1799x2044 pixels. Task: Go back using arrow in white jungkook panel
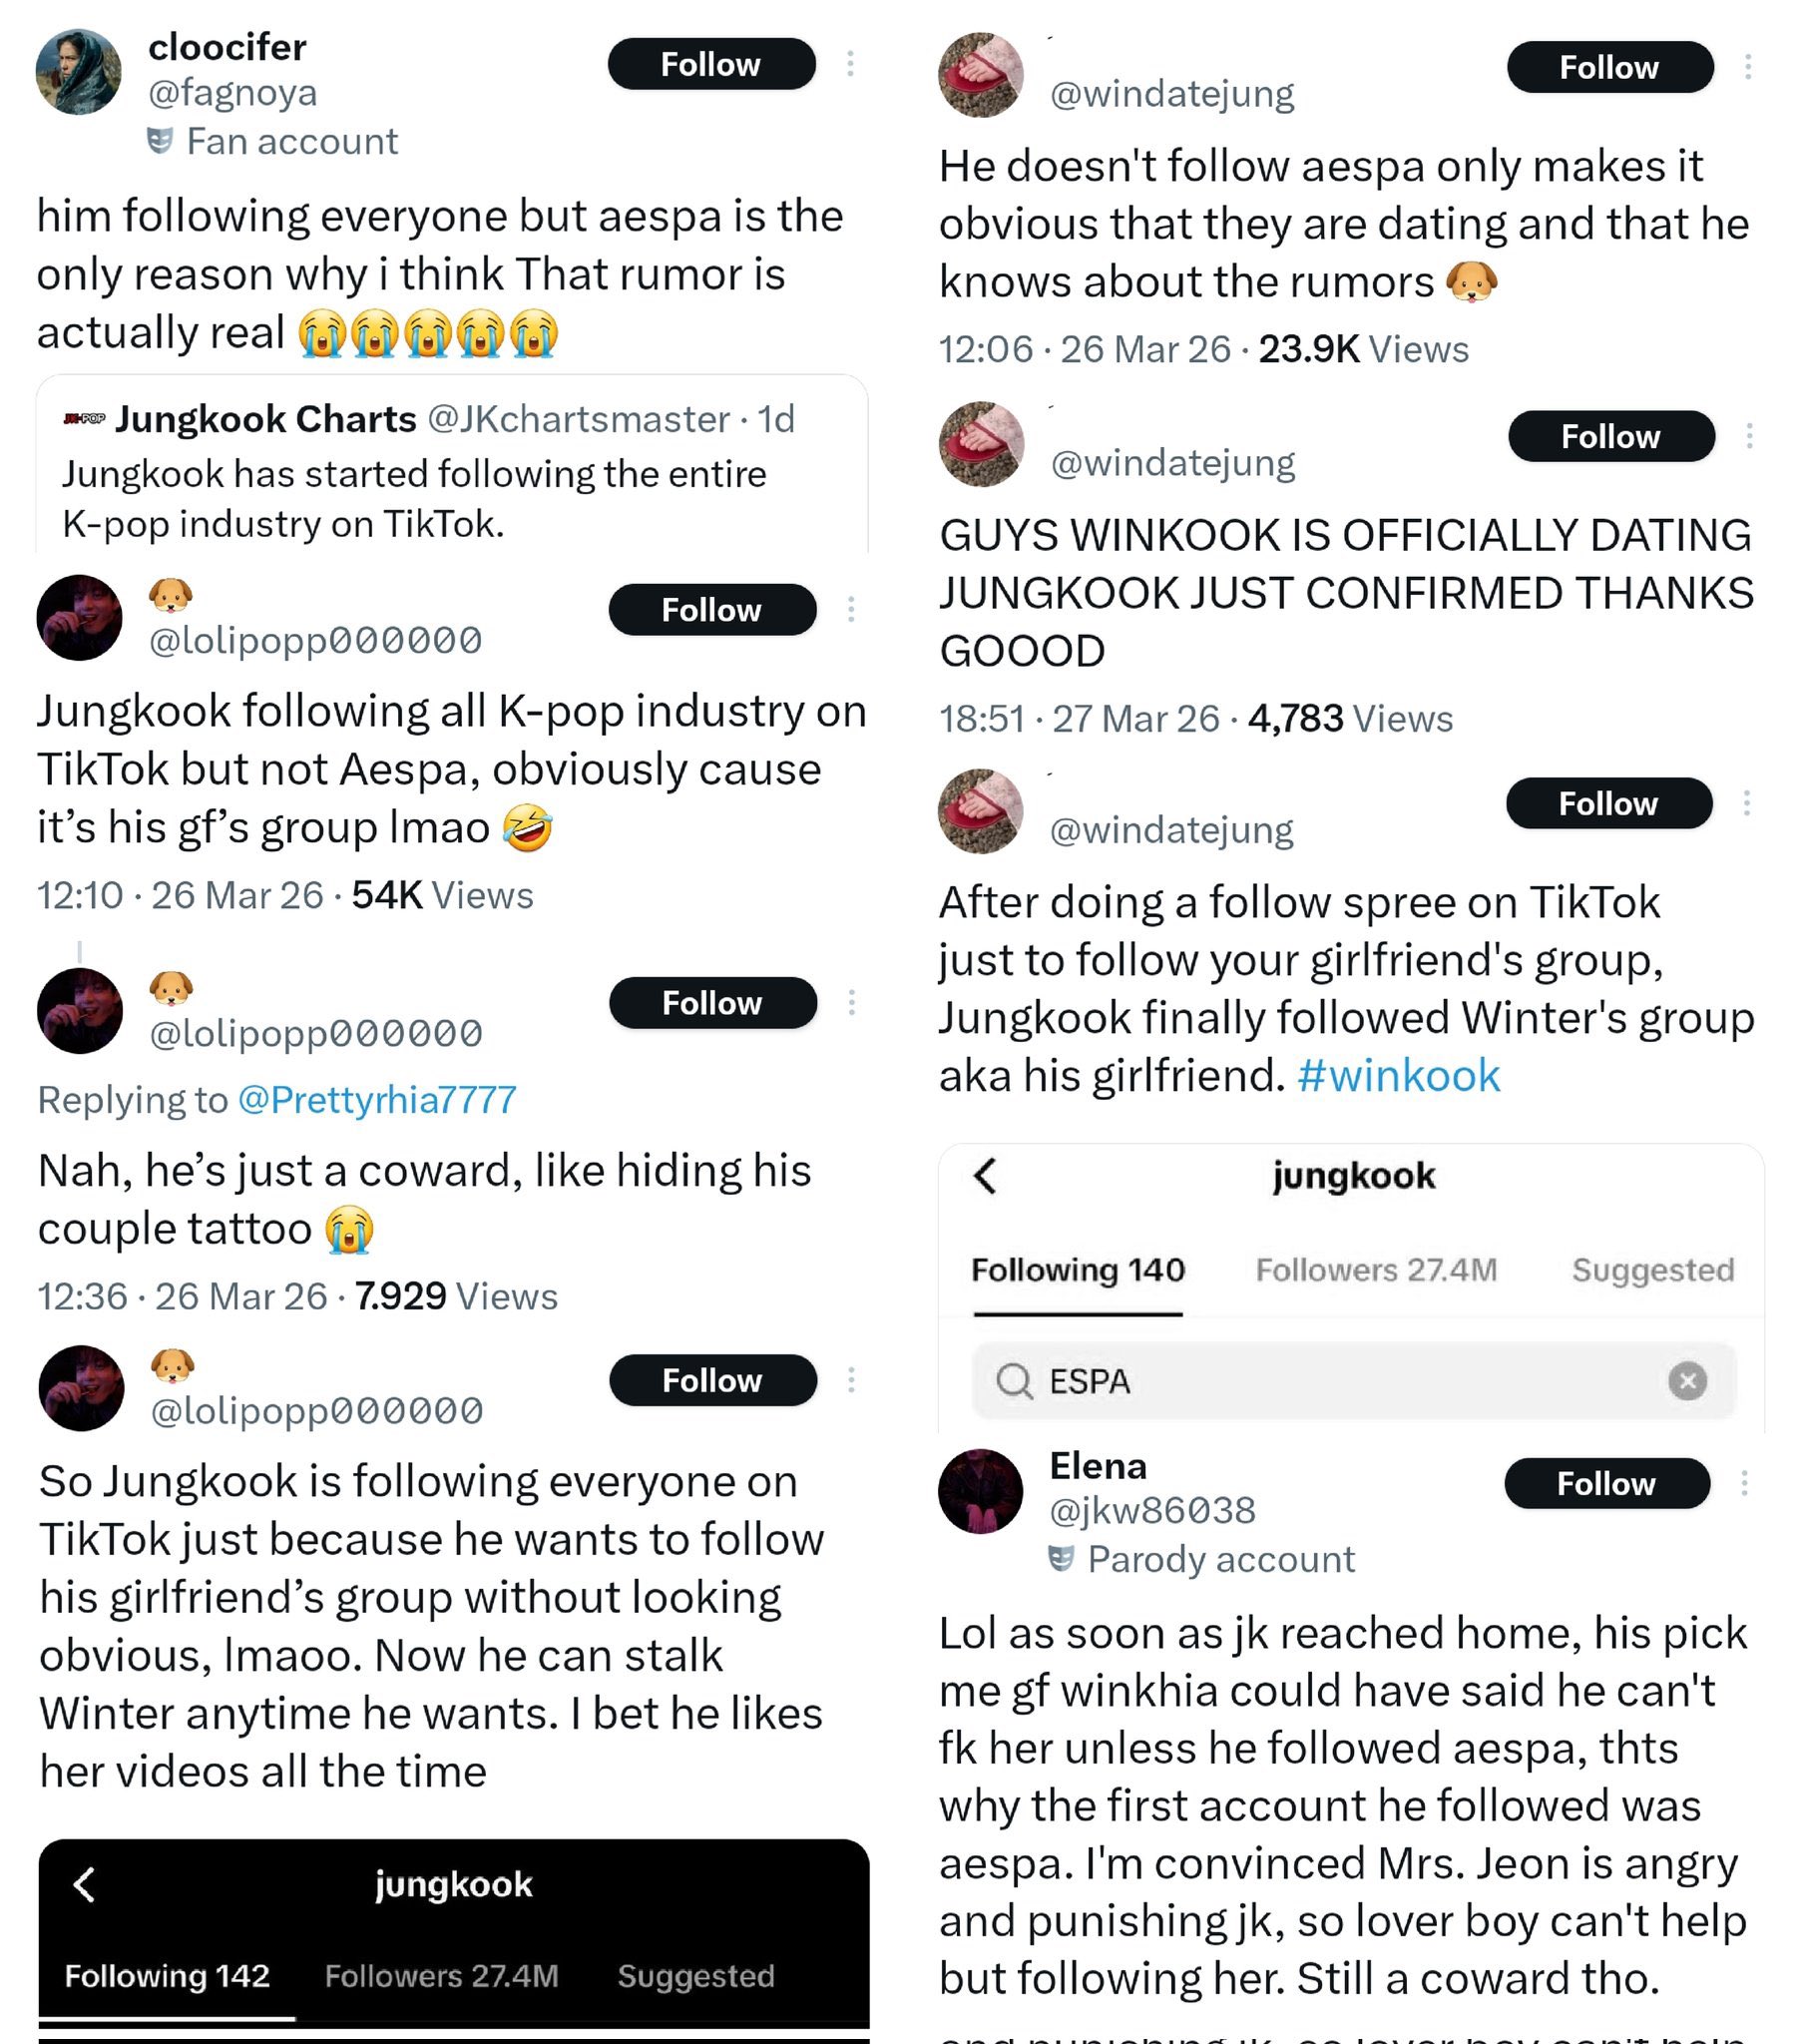click(x=986, y=1176)
